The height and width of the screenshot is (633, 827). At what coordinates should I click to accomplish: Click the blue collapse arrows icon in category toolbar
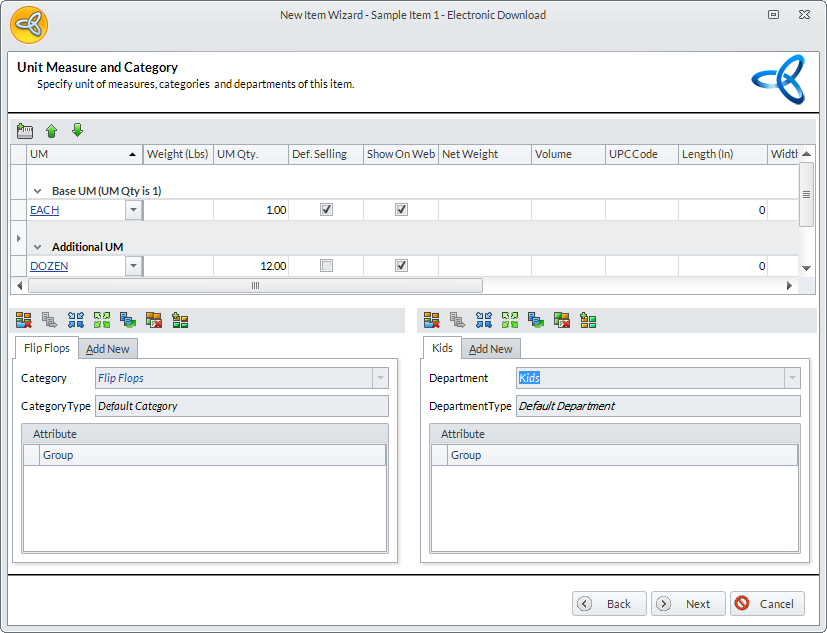pyautogui.click(x=75, y=320)
